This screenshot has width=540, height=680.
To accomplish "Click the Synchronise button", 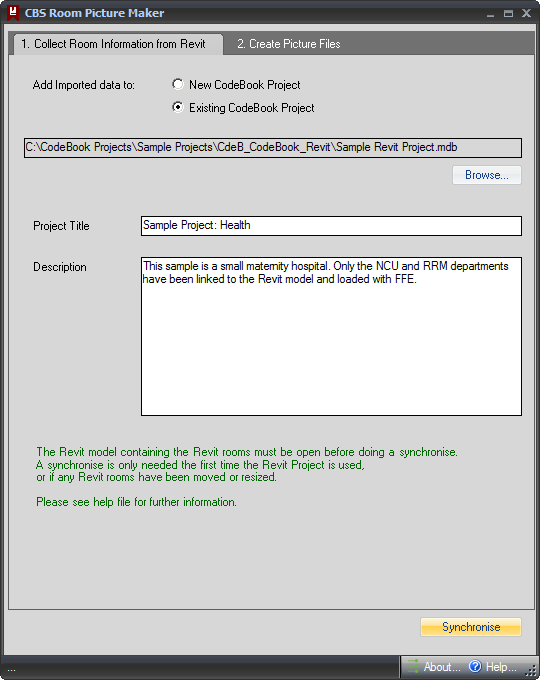I will [471, 627].
